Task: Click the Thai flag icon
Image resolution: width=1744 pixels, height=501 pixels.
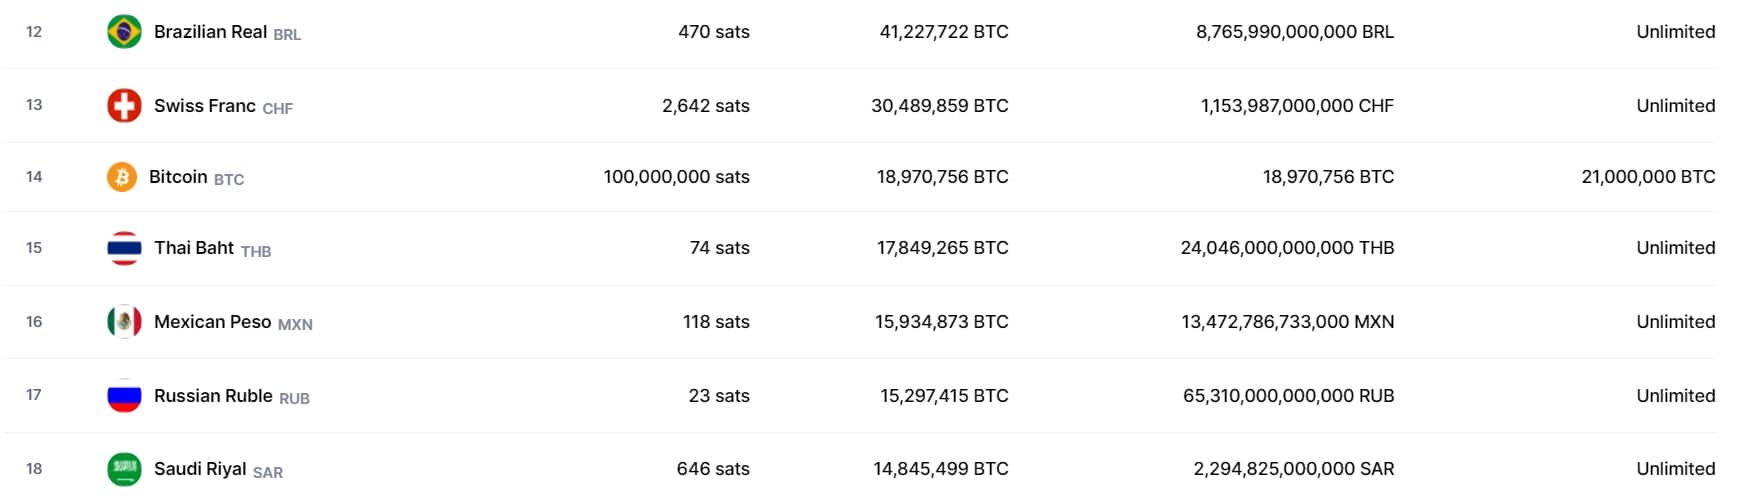Action: pyautogui.click(x=124, y=248)
